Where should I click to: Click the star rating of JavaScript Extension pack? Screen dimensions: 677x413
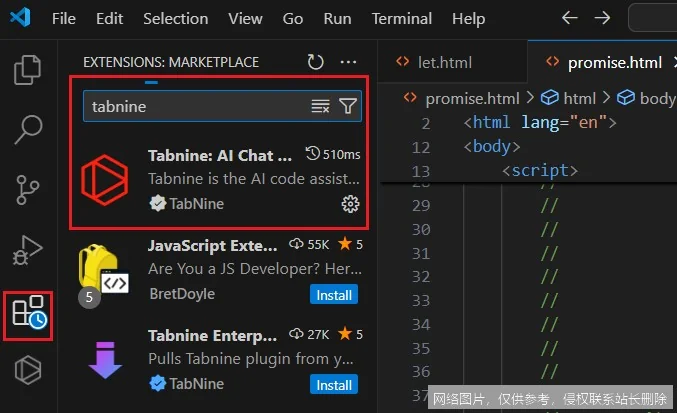pyautogui.click(x=351, y=245)
